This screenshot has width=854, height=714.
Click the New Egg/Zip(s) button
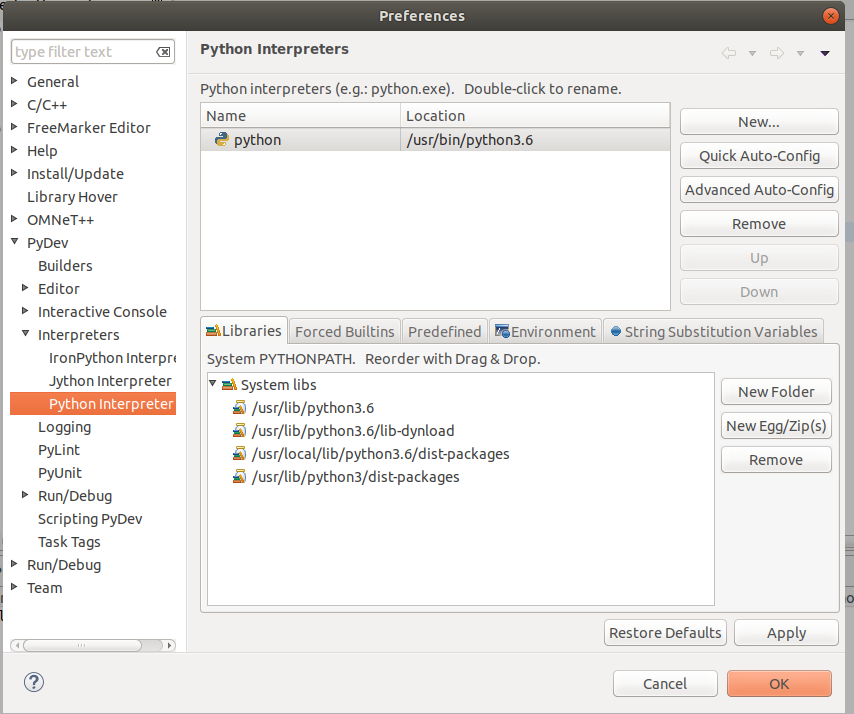pyautogui.click(x=776, y=426)
